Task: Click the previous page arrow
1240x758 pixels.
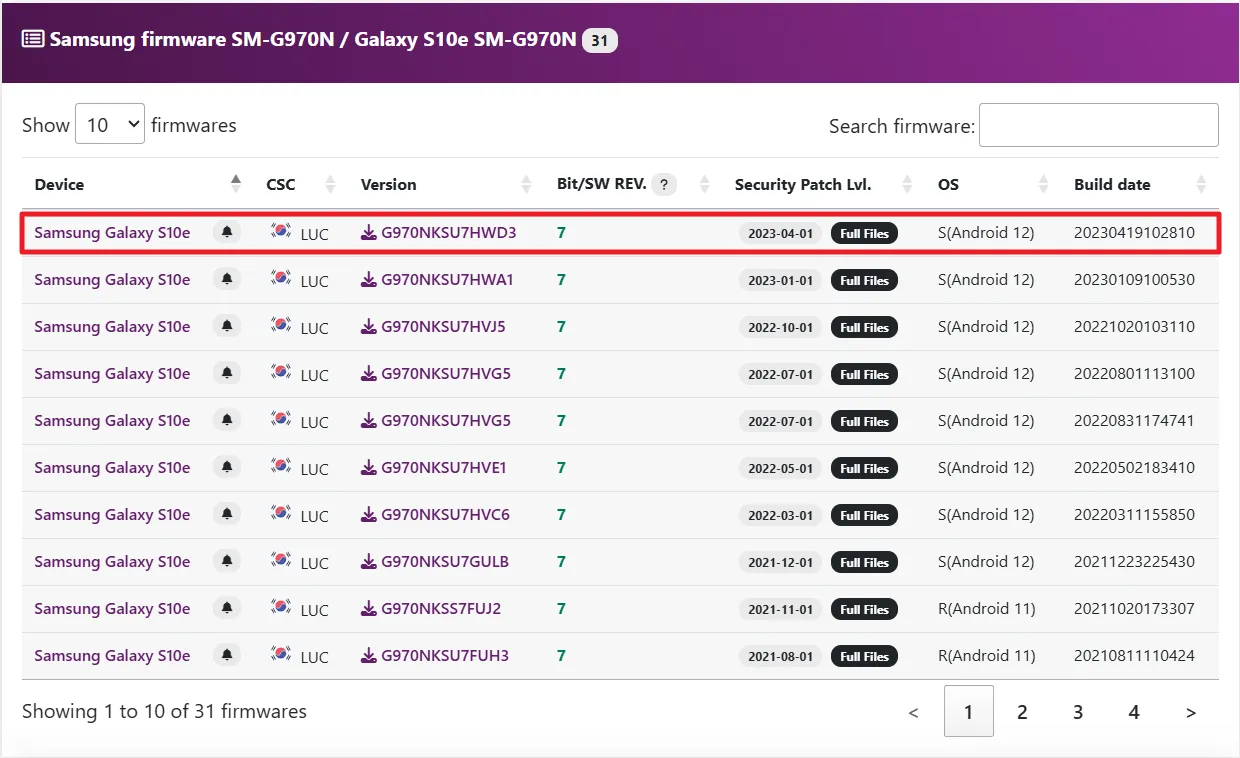Action: (913, 712)
